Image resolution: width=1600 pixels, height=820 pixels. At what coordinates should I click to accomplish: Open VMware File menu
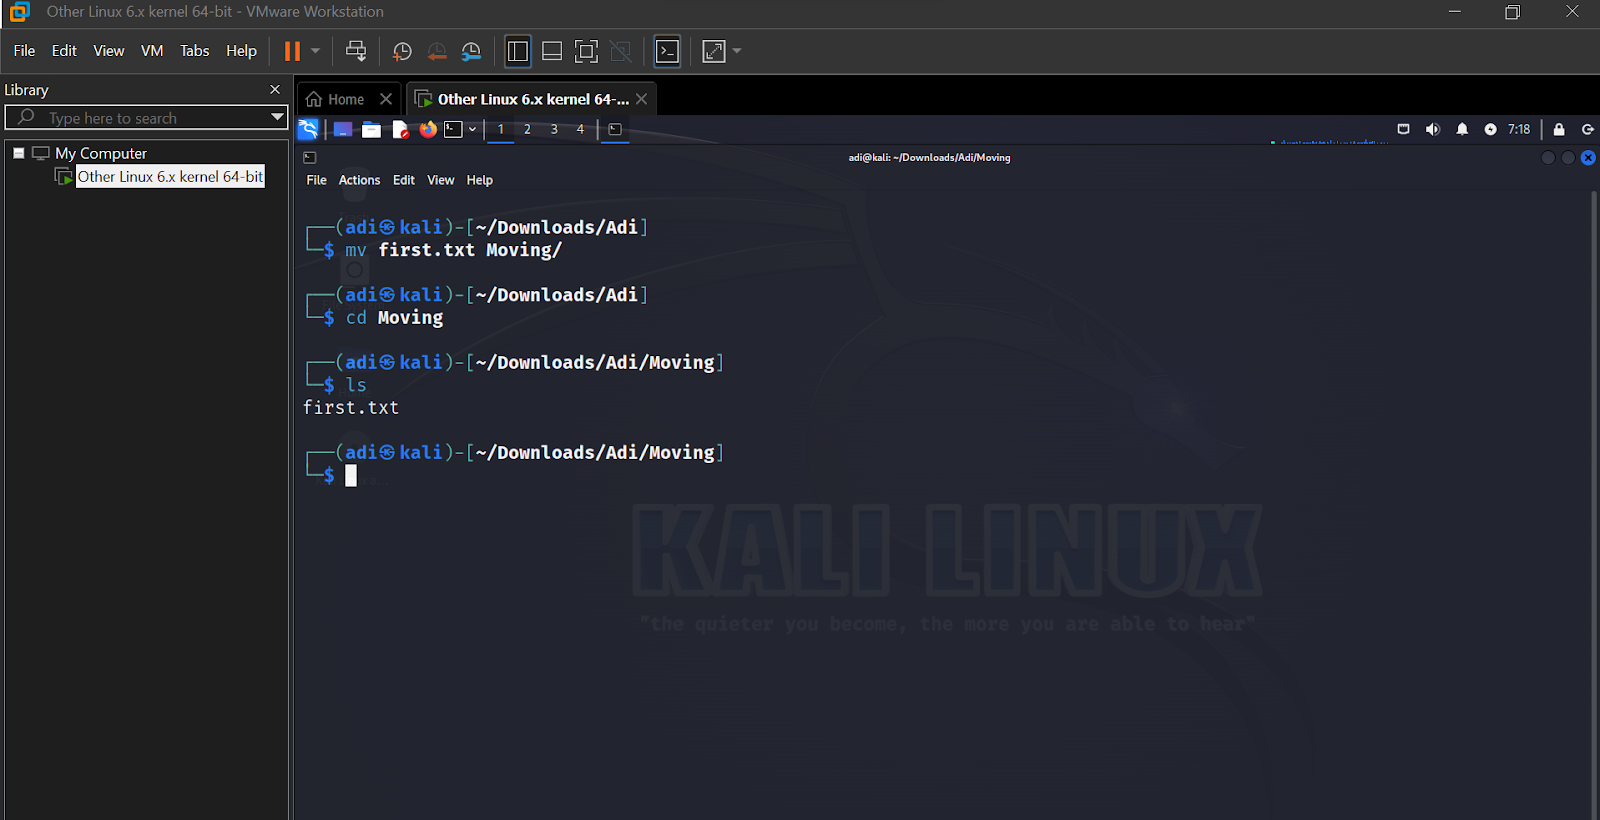[x=24, y=51]
